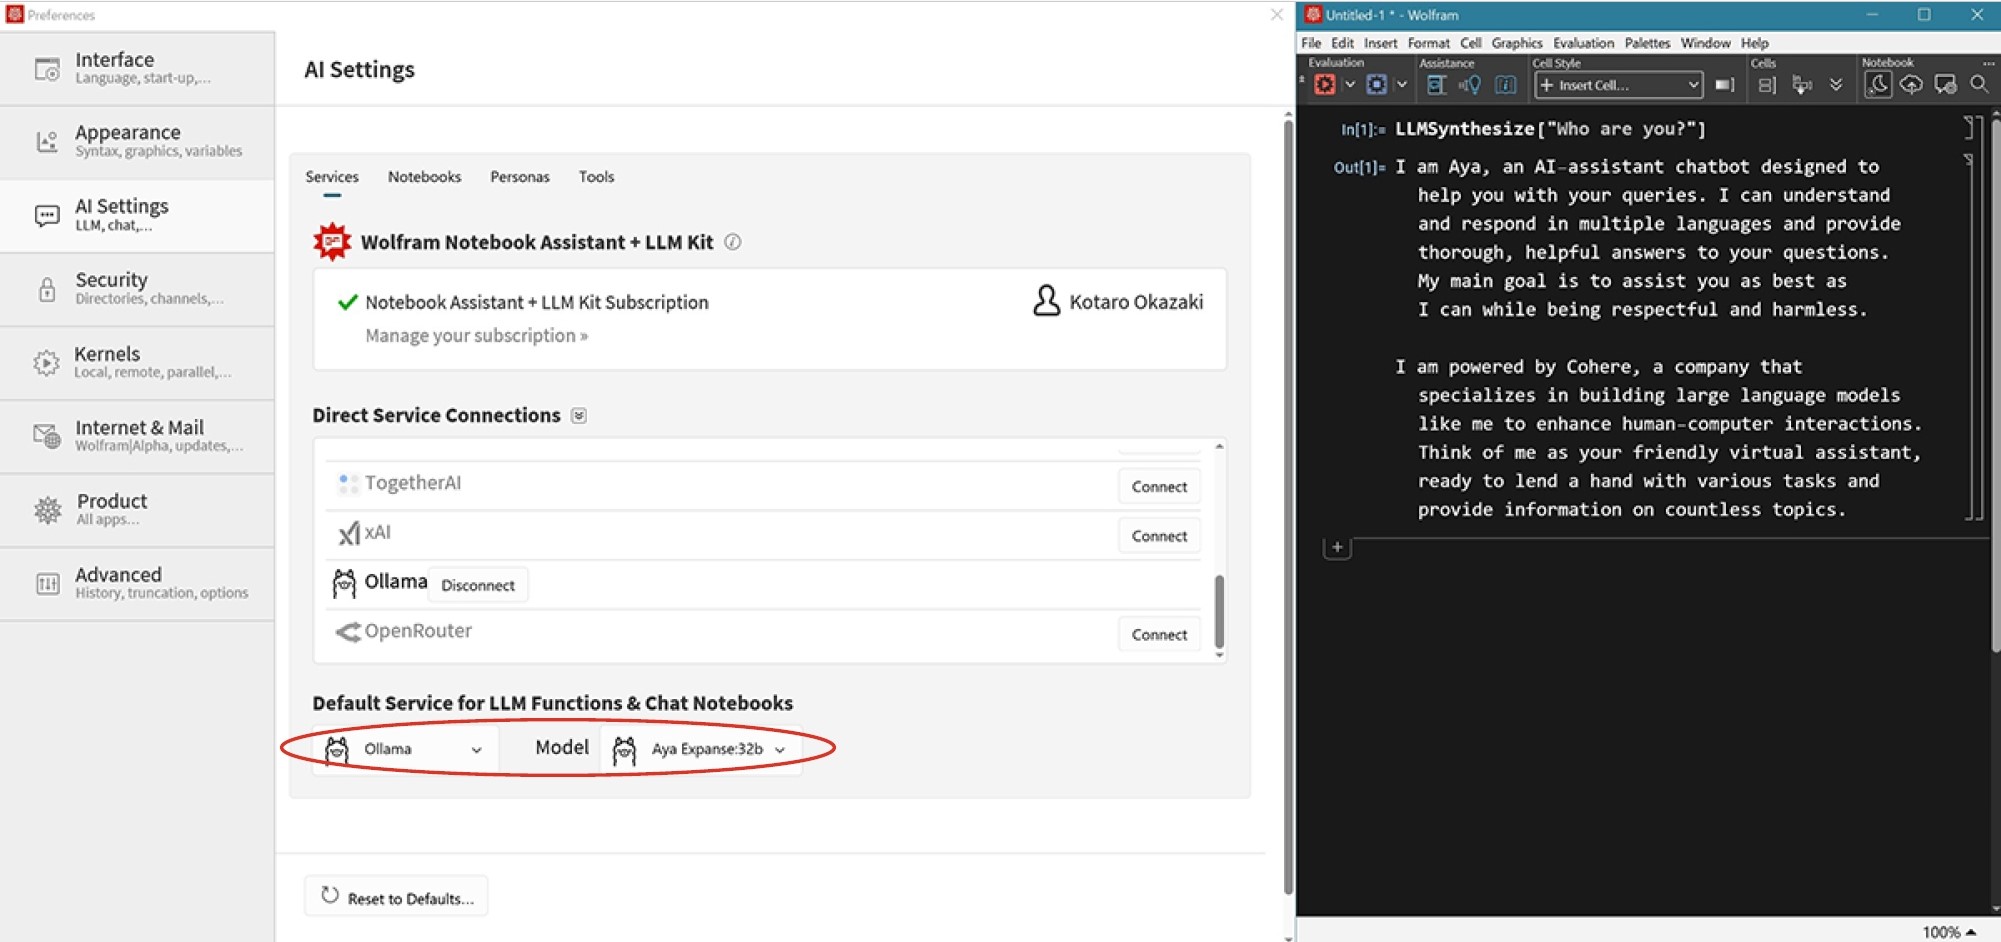Viewport: 2001px width, 942px height.
Task: Switch to the Notebooks tab
Action: [424, 177]
